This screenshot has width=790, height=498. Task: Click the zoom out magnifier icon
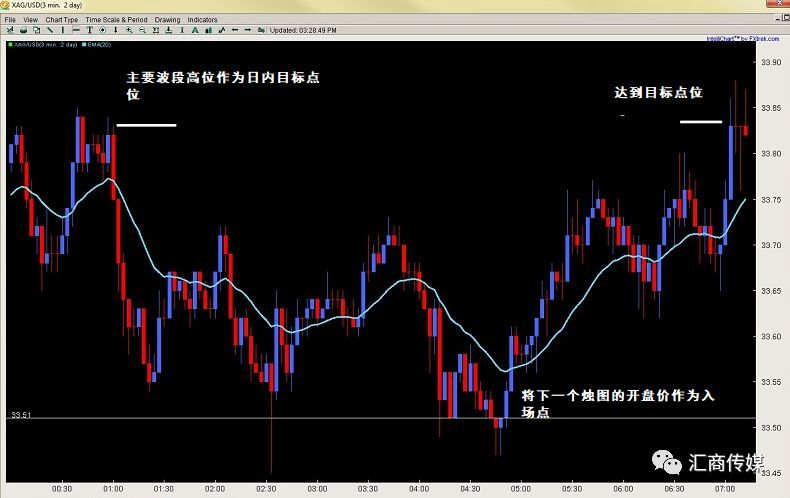point(142,30)
